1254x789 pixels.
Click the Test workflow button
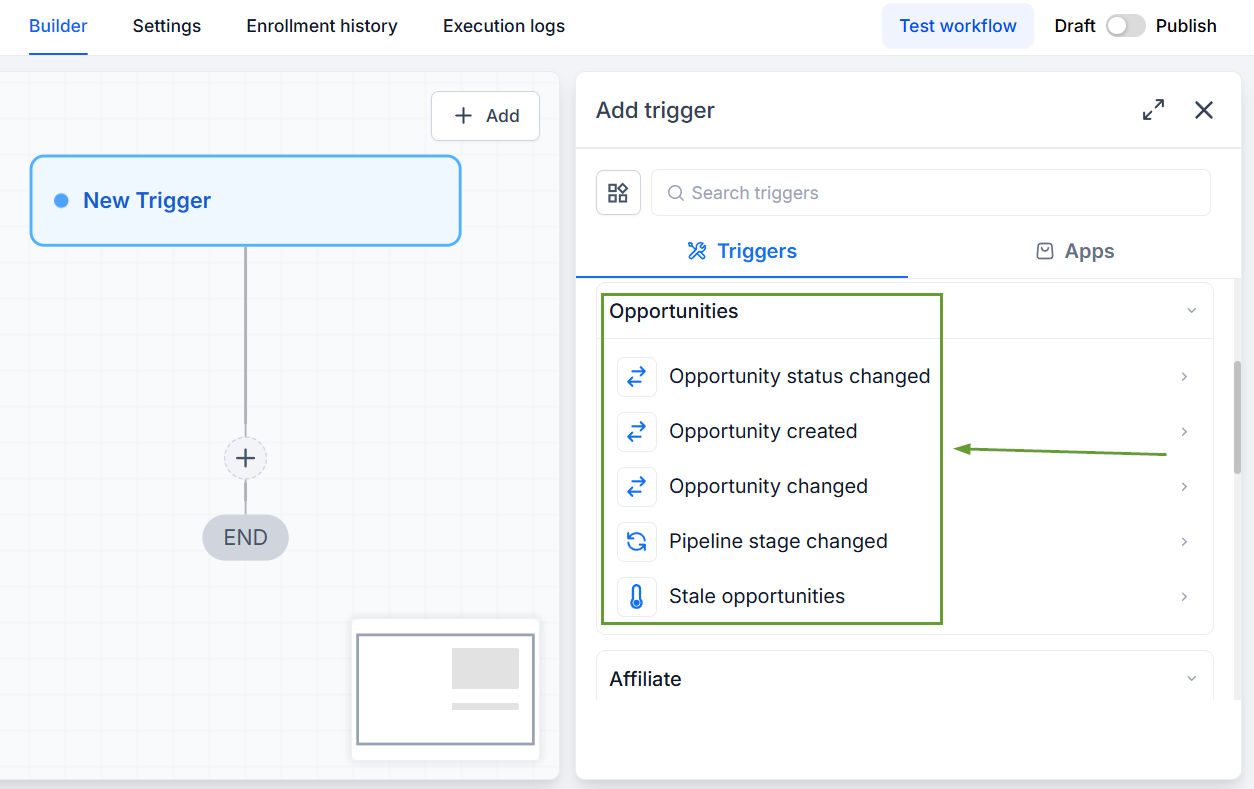pyautogui.click(x=958, y=26)
